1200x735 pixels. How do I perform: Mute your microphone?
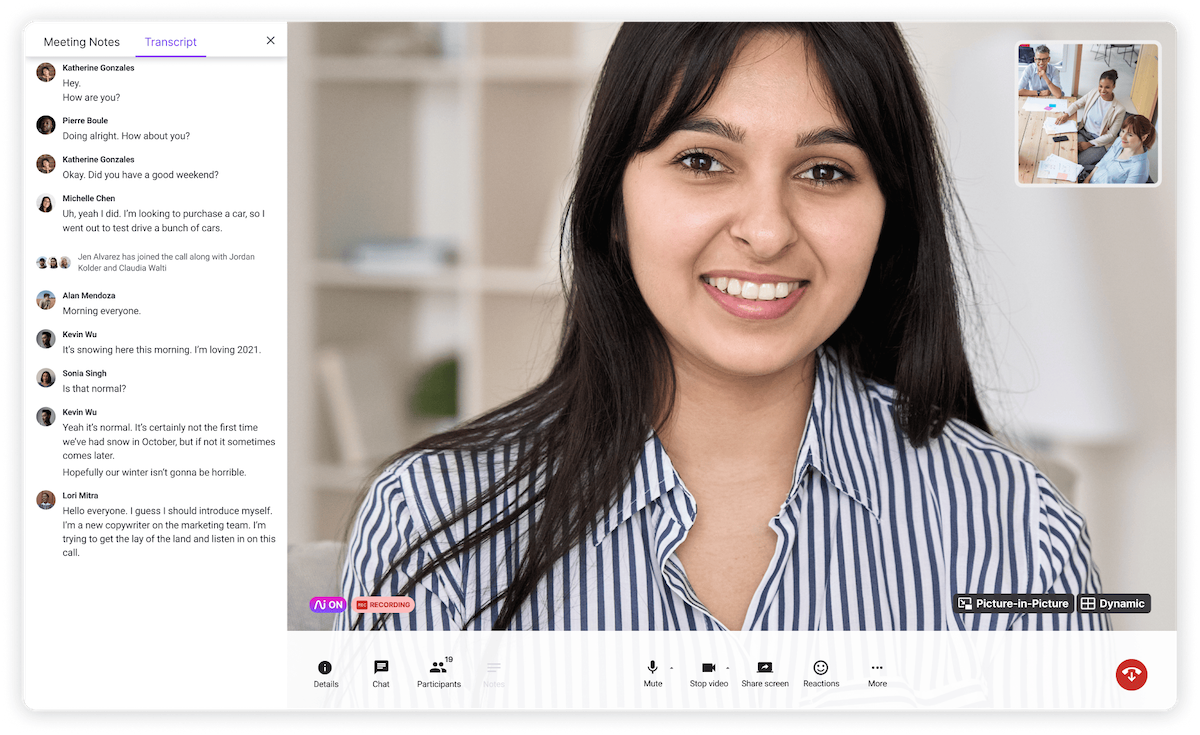click(653, 672)
